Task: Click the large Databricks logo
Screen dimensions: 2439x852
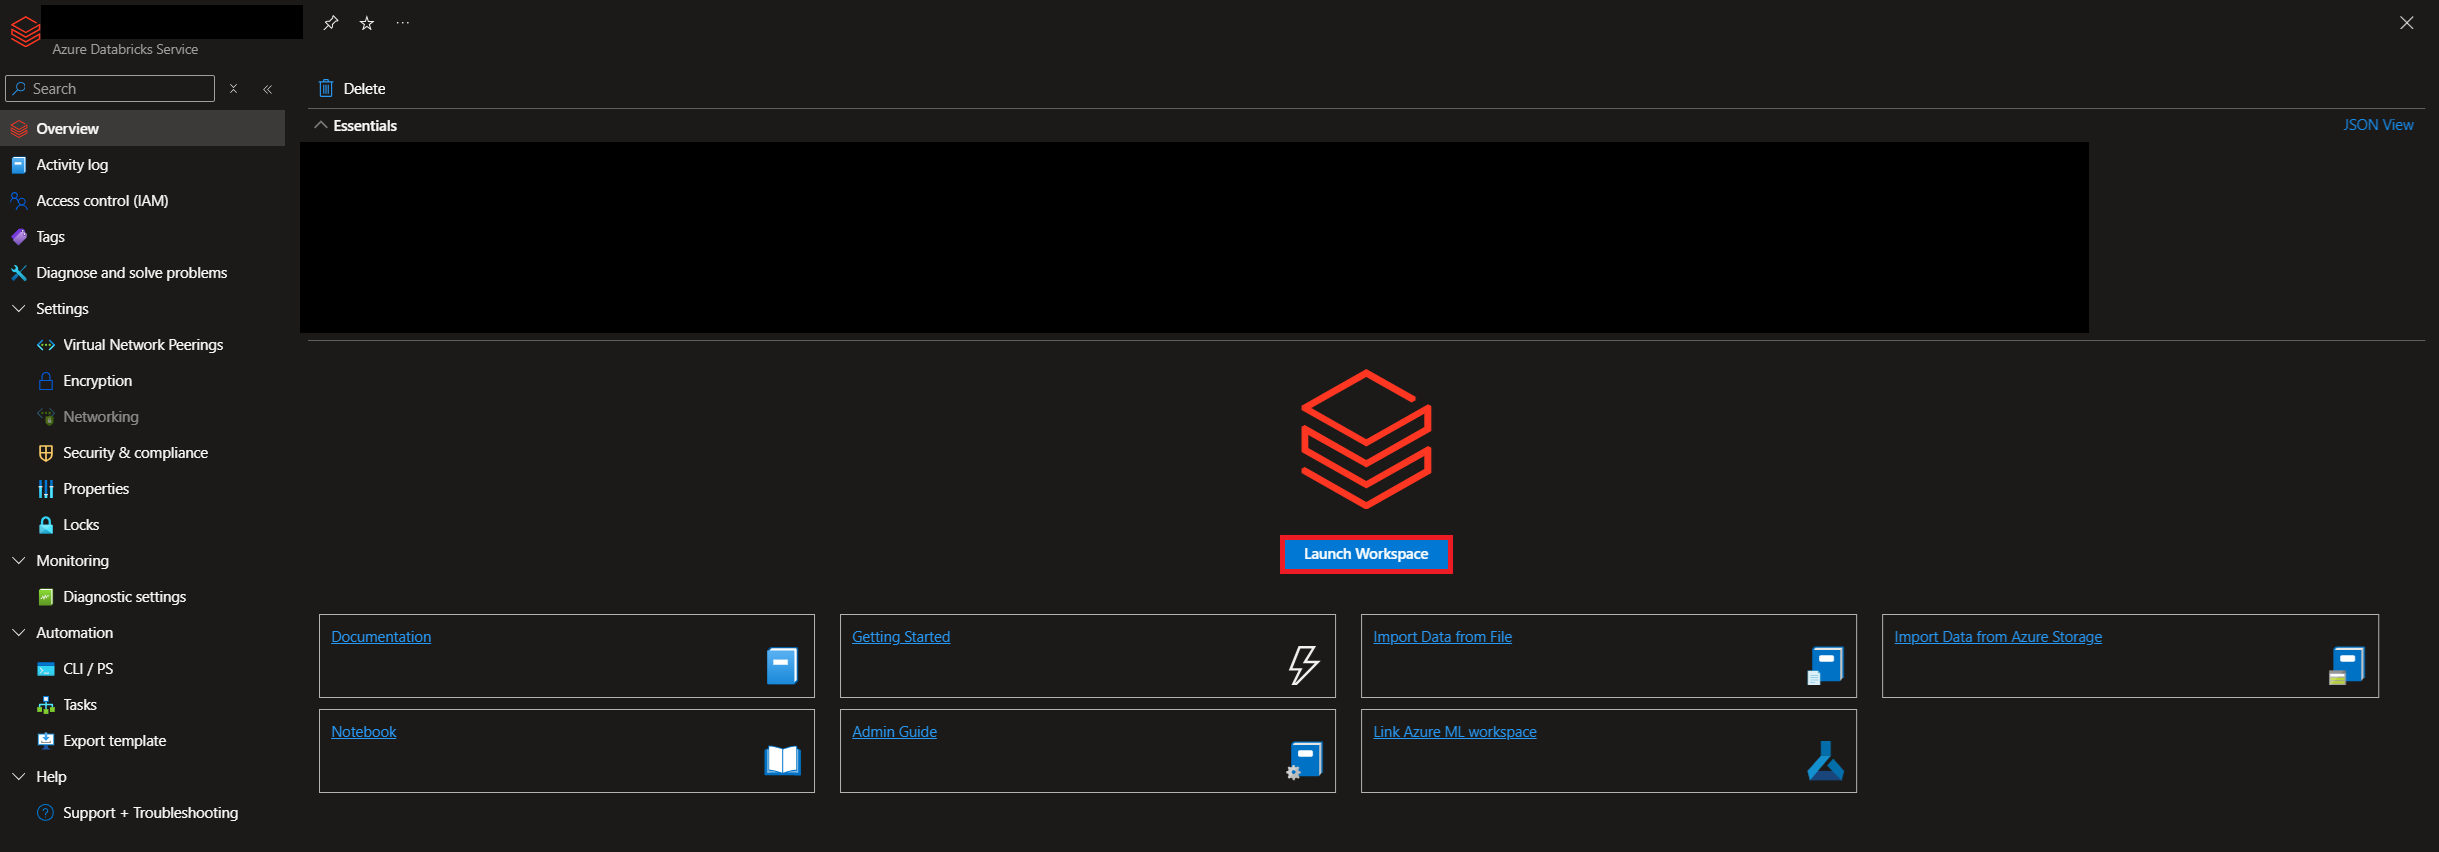Action: coord(1366,439)
